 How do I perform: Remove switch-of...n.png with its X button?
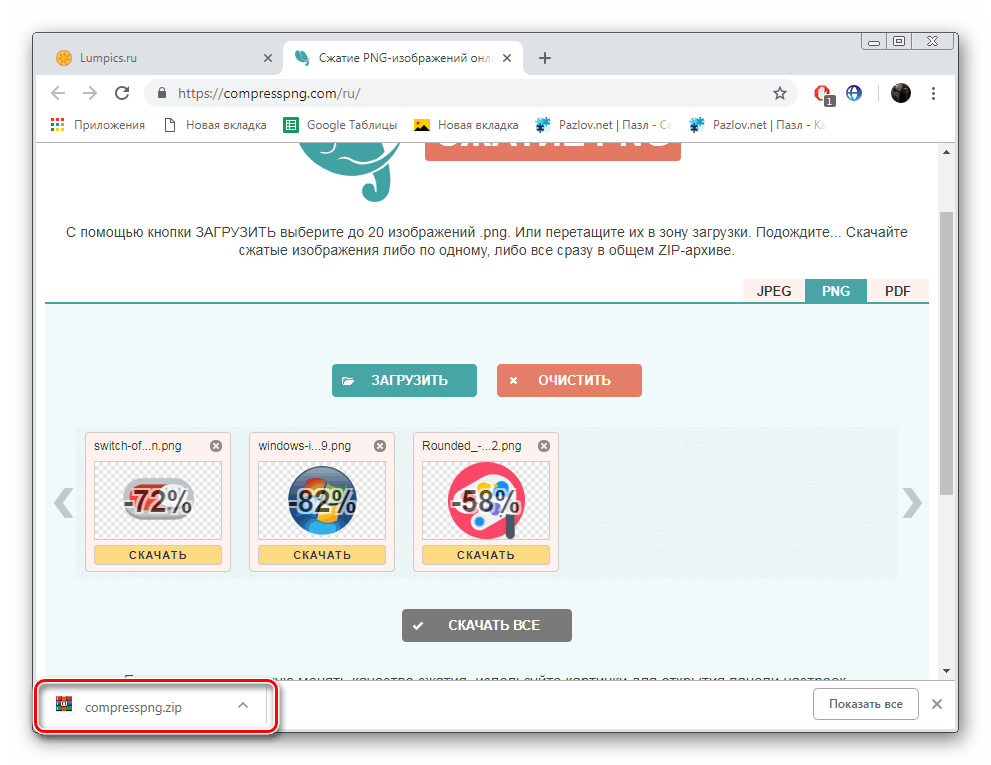[215, 446]
